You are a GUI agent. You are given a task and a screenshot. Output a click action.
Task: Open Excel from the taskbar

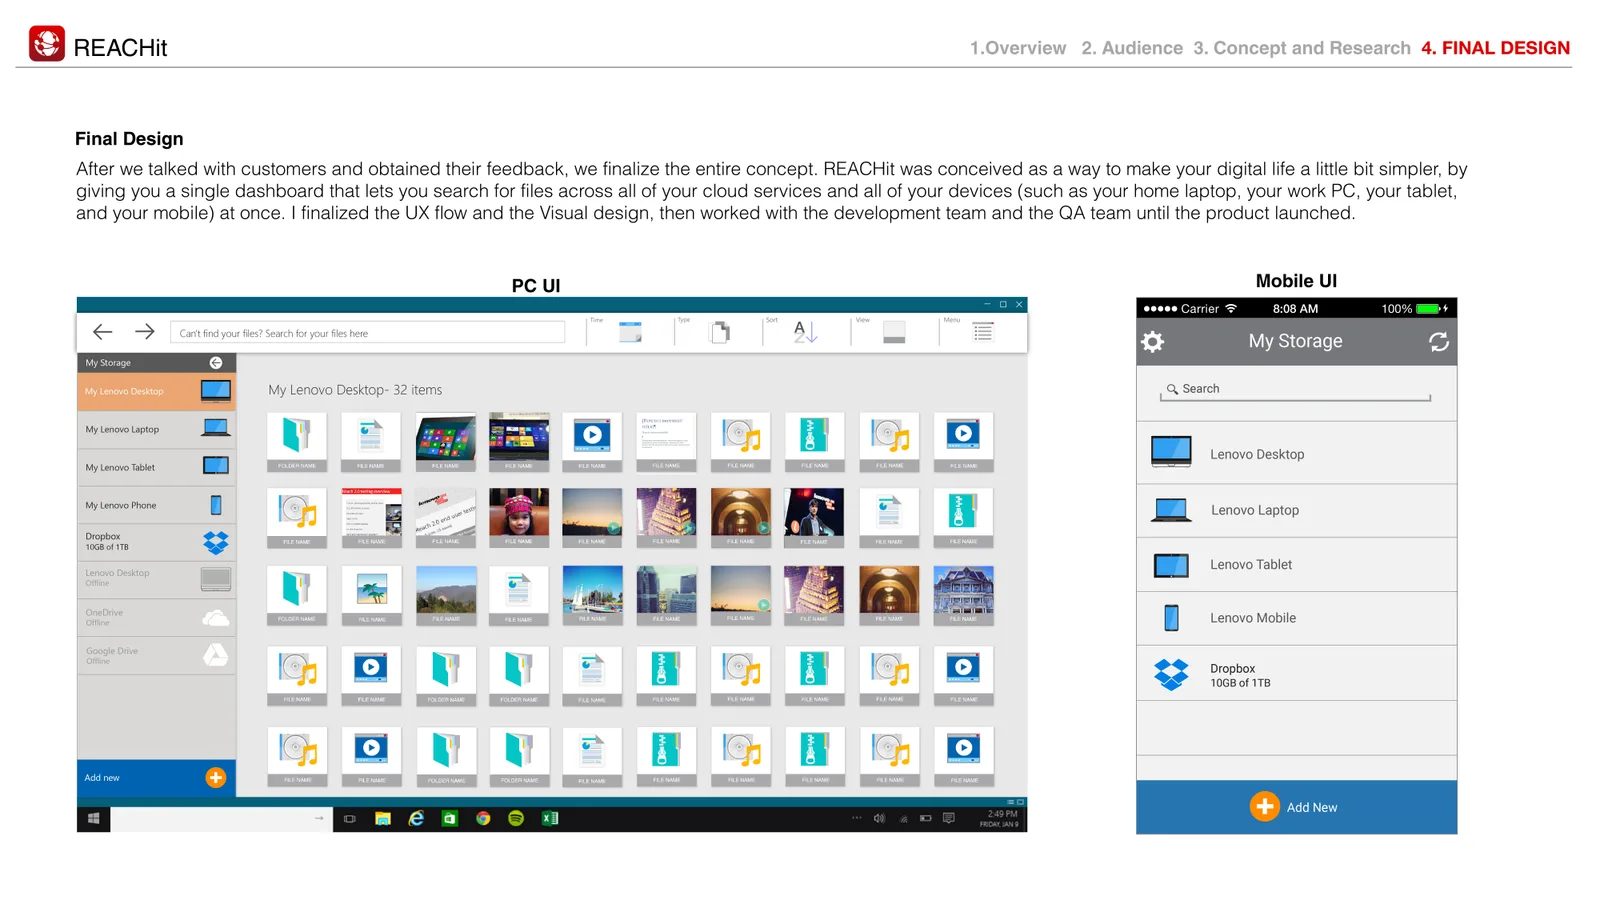coord(550,819)
